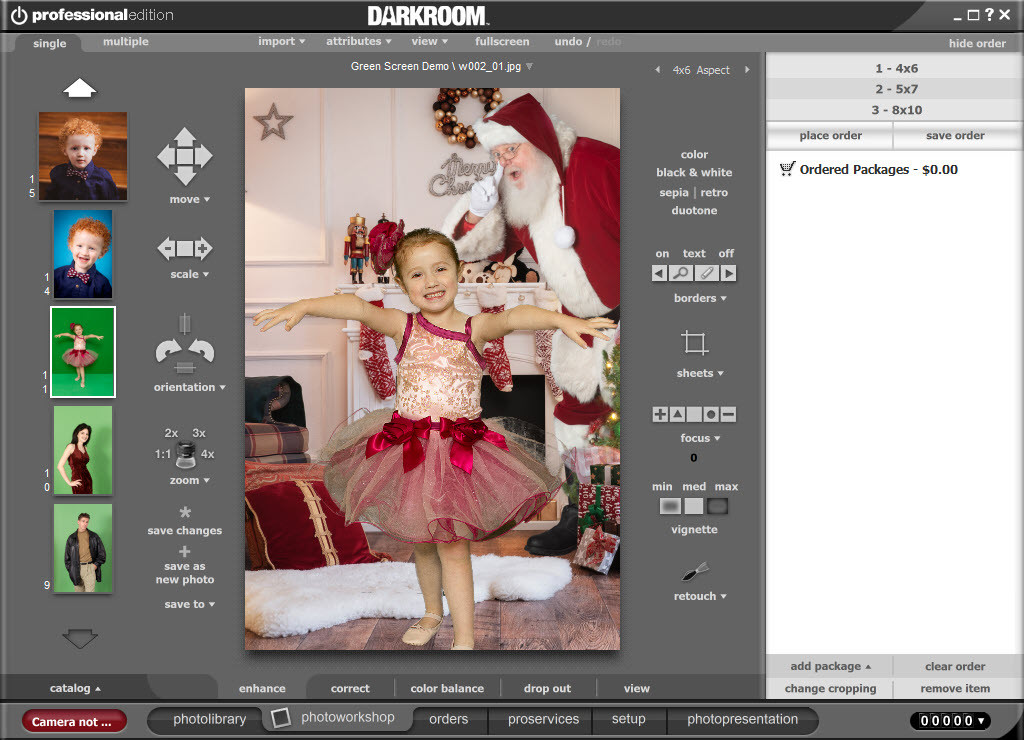Image resolution: width=1024 pixels, height=740 pixels.
Task: Turn text on with the on button
Action: (x=661, y=253)
